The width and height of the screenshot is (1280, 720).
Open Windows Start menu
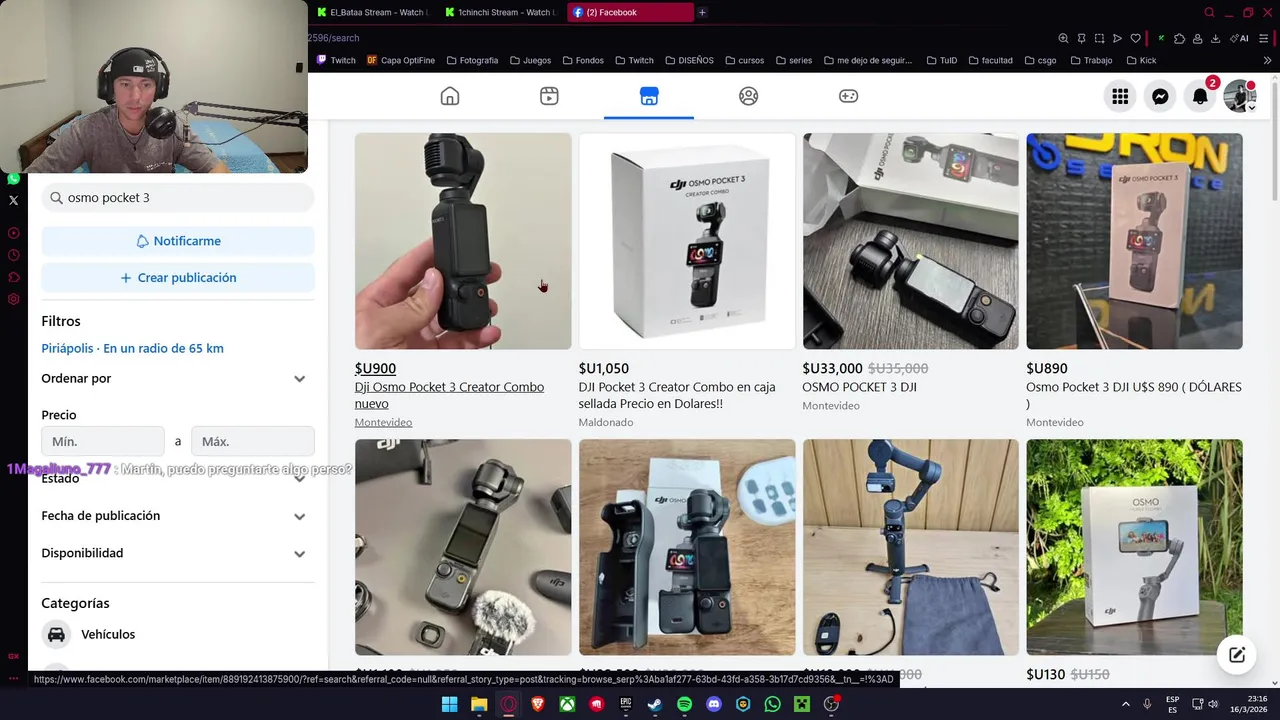tap(450, 704)
